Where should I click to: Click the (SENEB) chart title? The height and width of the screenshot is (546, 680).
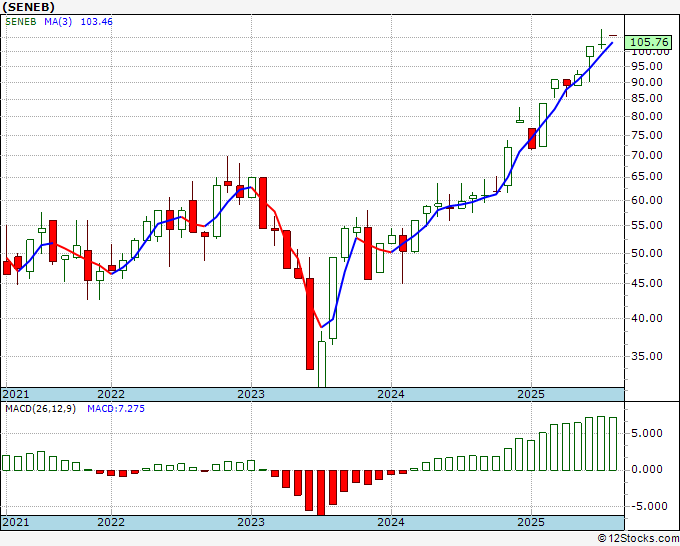point(28,7)
